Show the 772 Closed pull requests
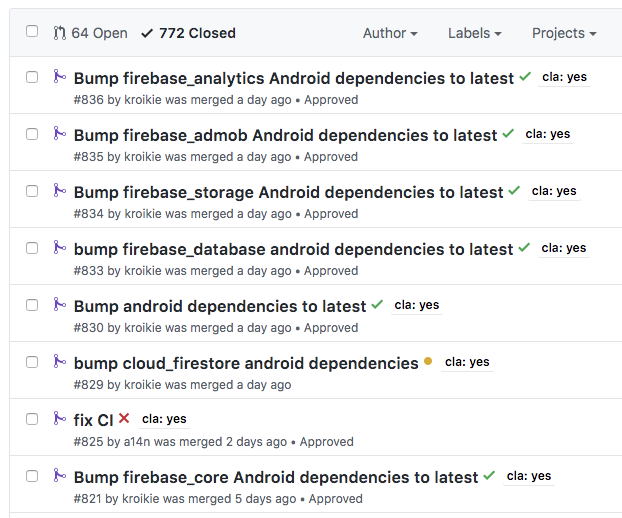This screenshot has width=622, height=518. coord(188,33)
